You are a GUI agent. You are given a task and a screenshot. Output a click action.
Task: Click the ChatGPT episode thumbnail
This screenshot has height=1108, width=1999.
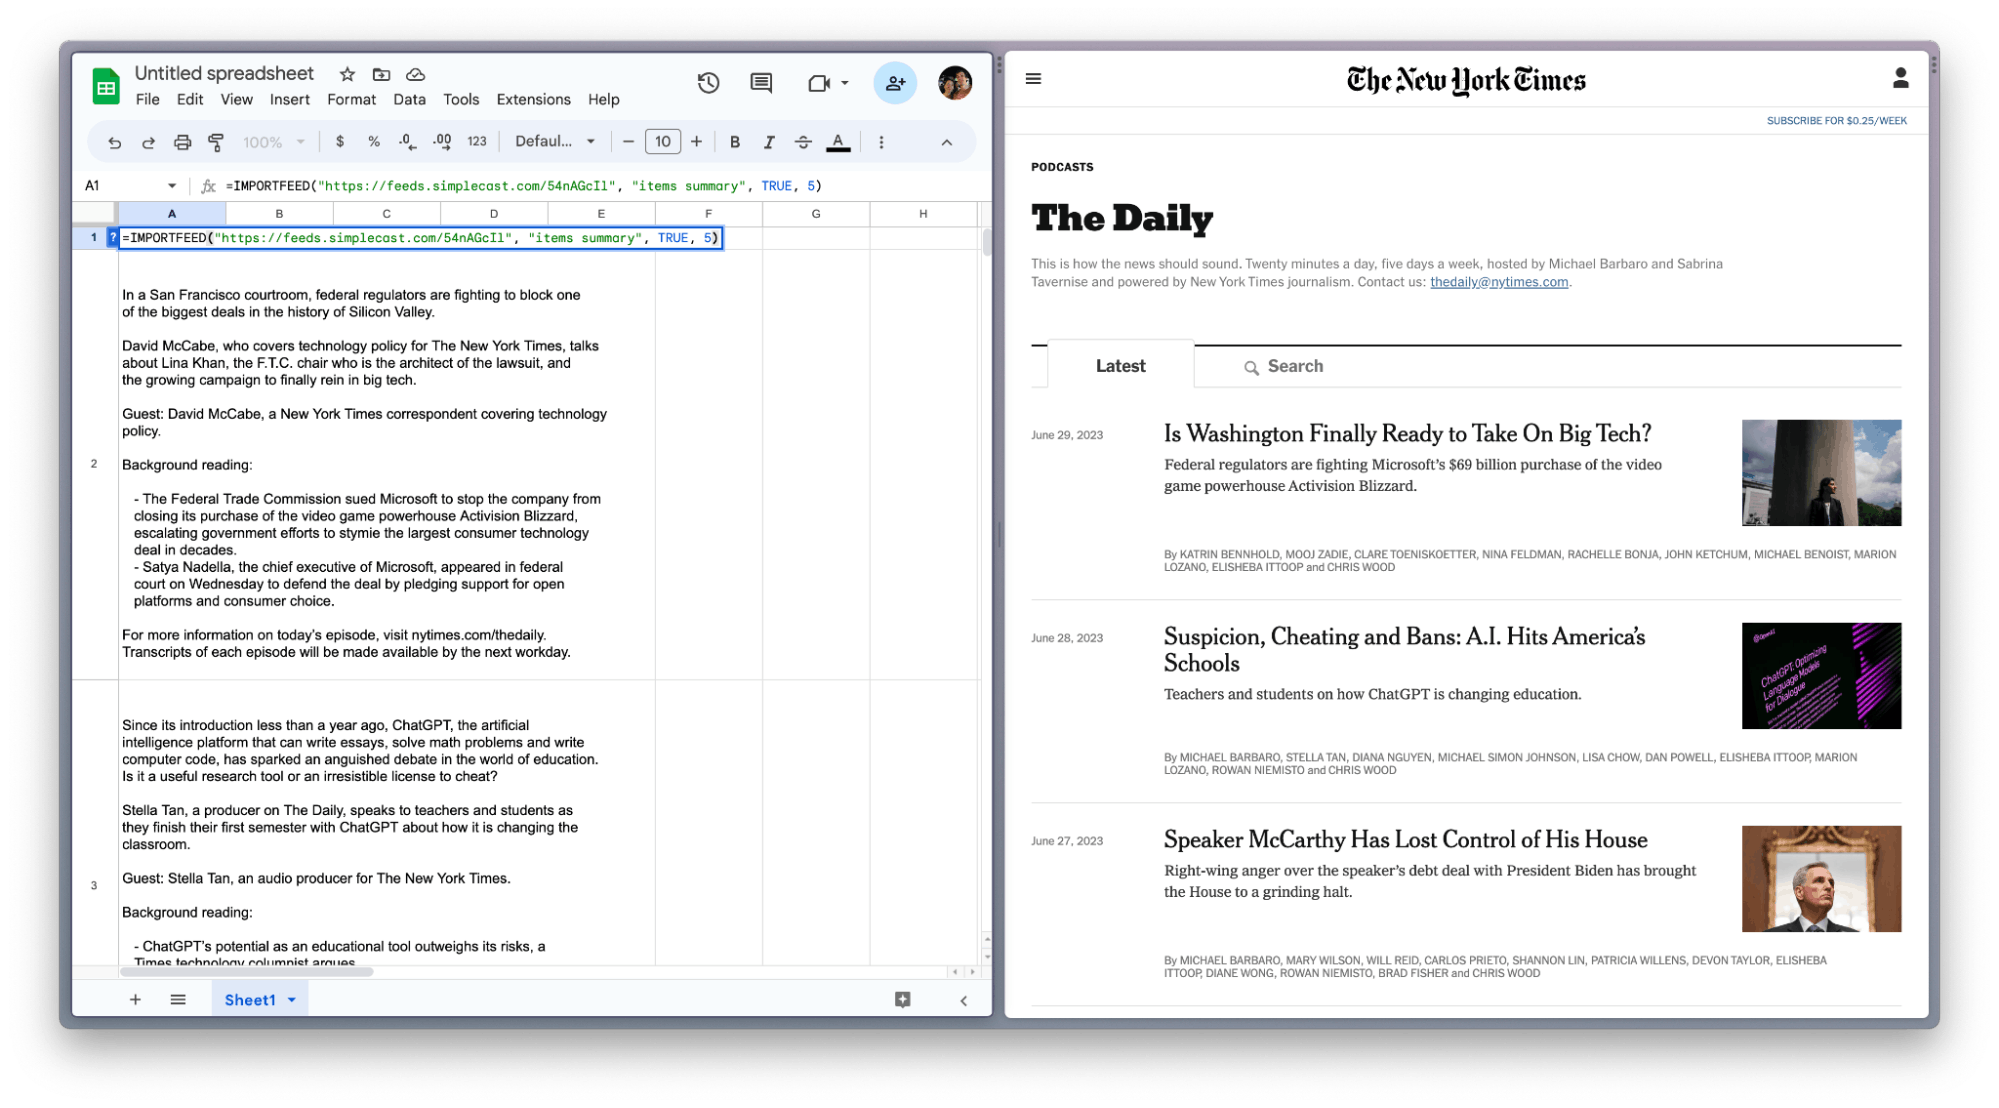point(1821,676)
